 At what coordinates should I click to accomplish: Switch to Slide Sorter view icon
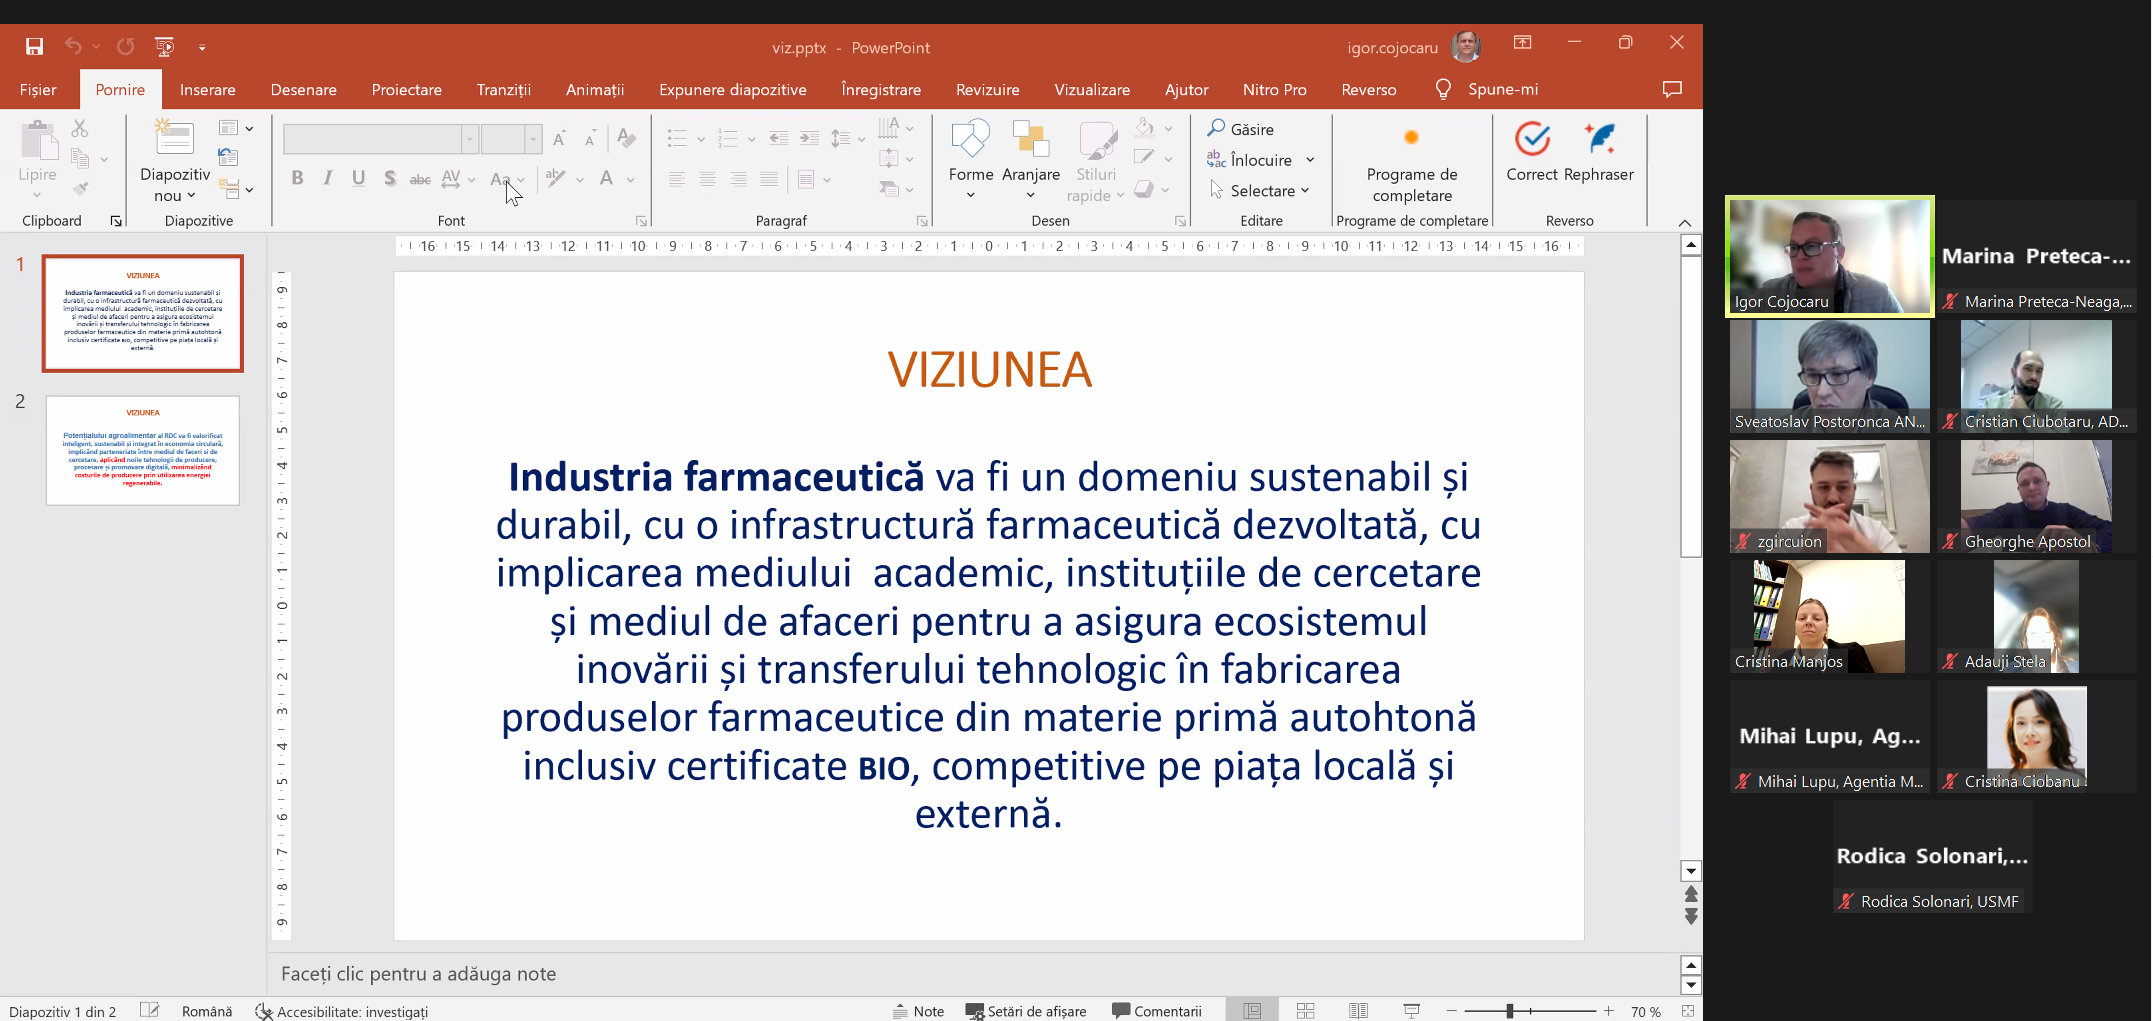tap(1305, 1011)
